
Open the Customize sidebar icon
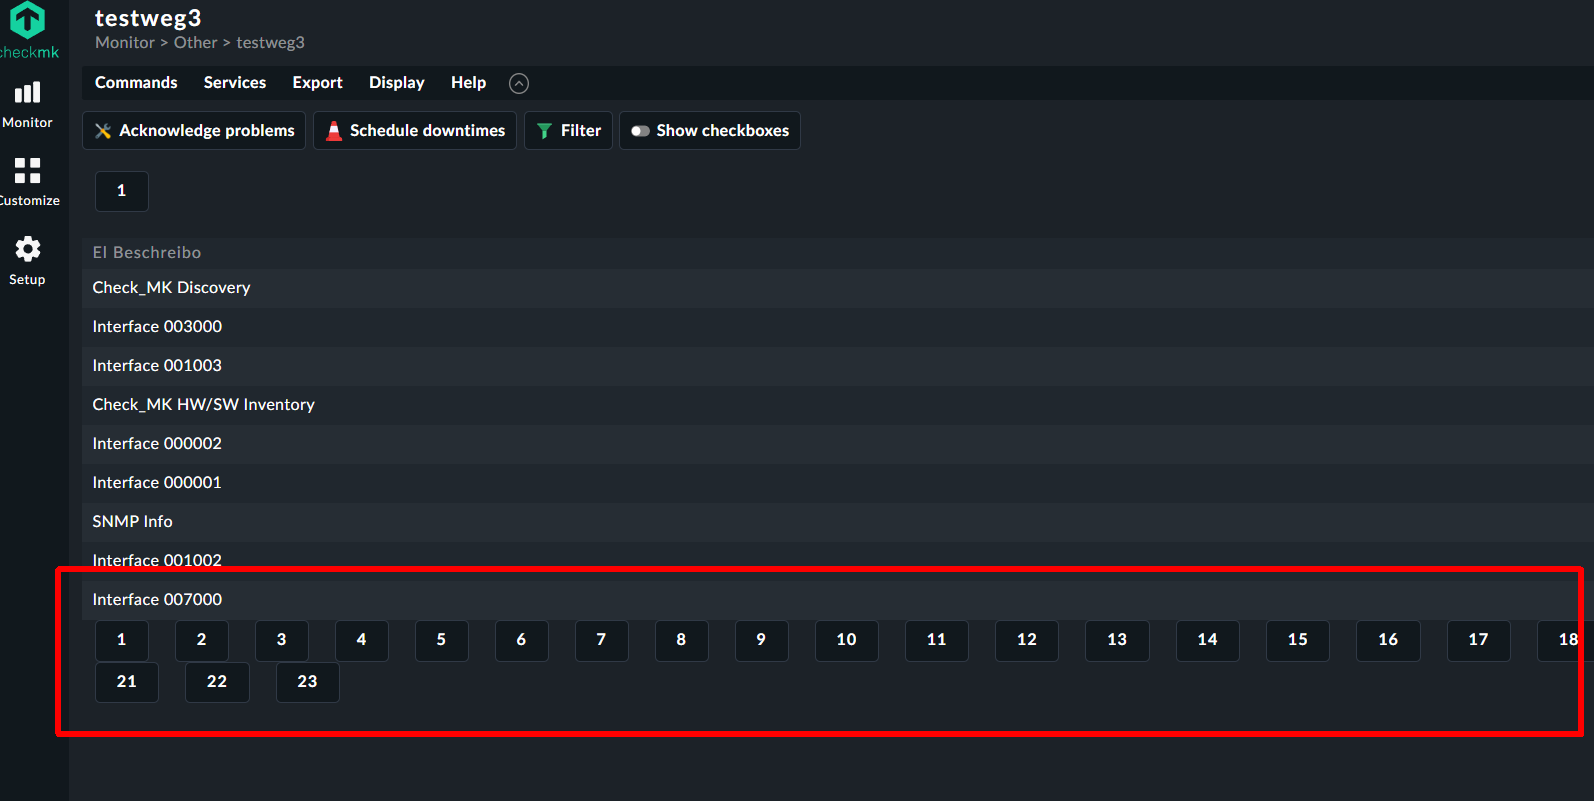tap(27, 170)
